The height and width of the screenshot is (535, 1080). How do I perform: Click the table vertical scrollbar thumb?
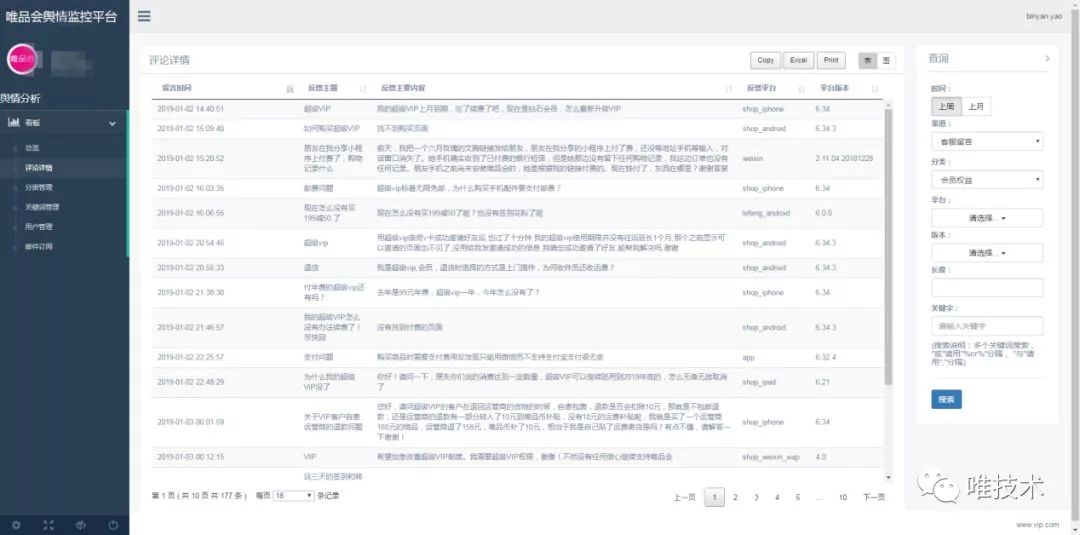coord(888,246)
